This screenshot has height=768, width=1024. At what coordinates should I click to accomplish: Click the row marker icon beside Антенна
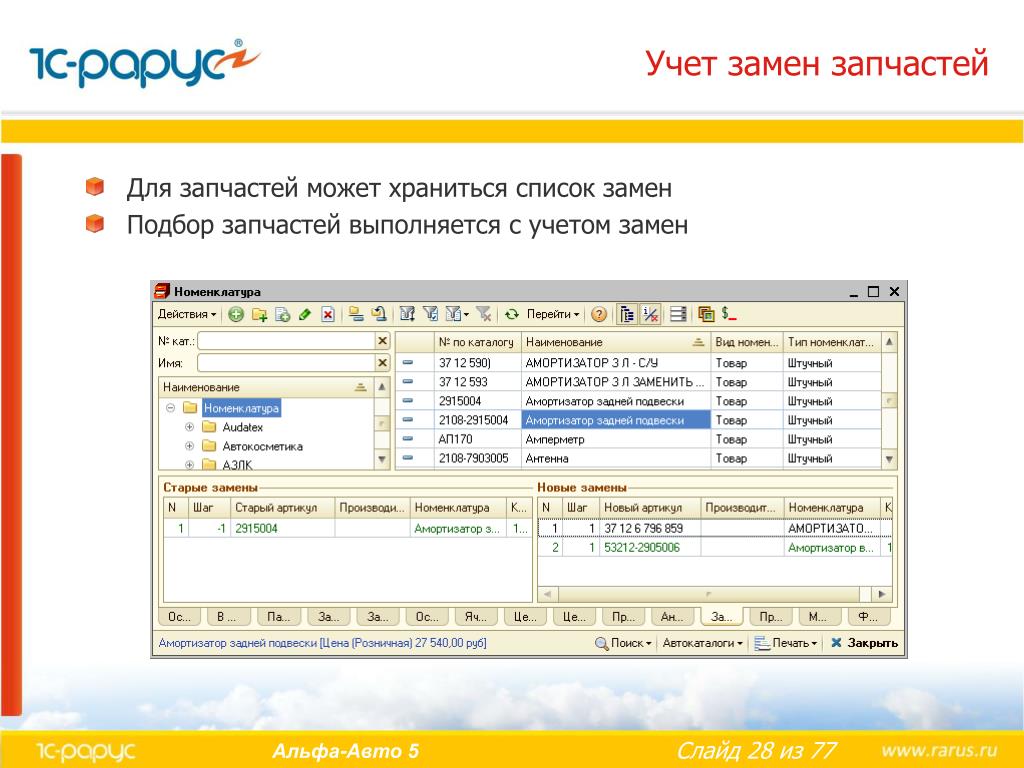408,458
